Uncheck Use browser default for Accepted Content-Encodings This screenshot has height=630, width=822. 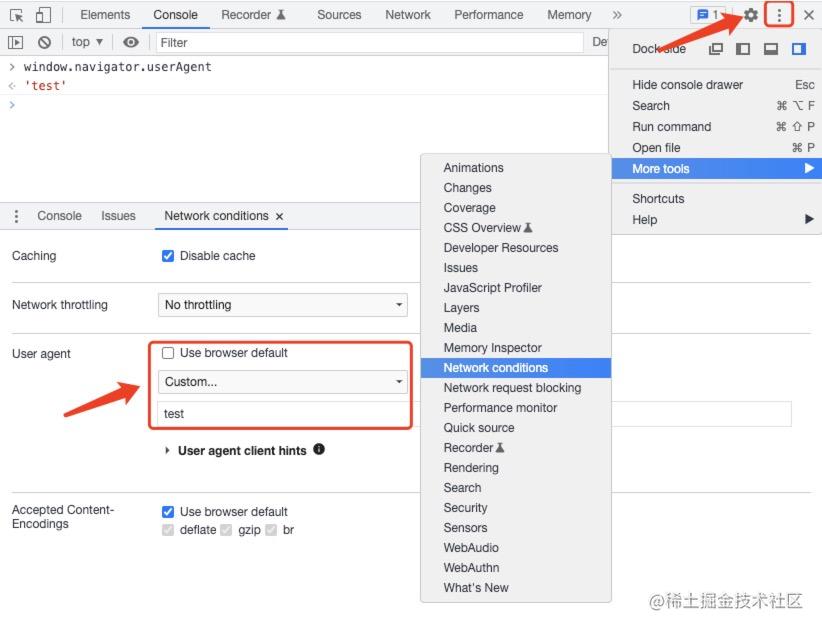[x=169, y=510]
